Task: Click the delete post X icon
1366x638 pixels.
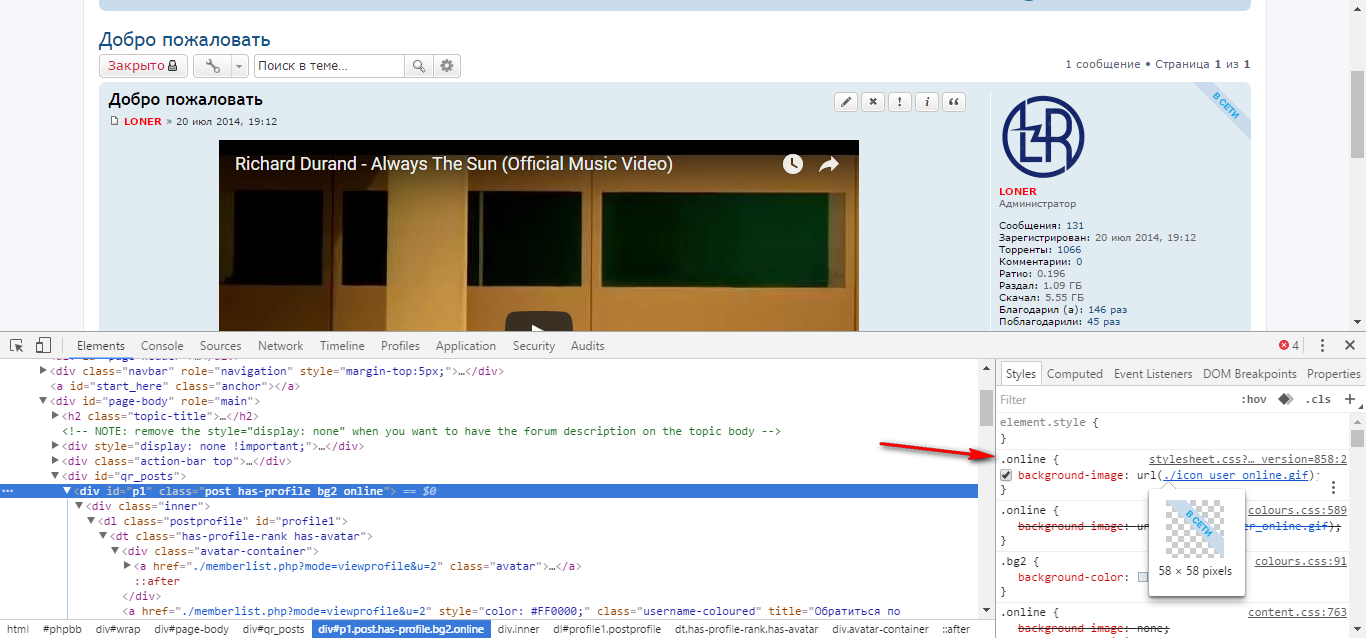Action: (873, 102)
